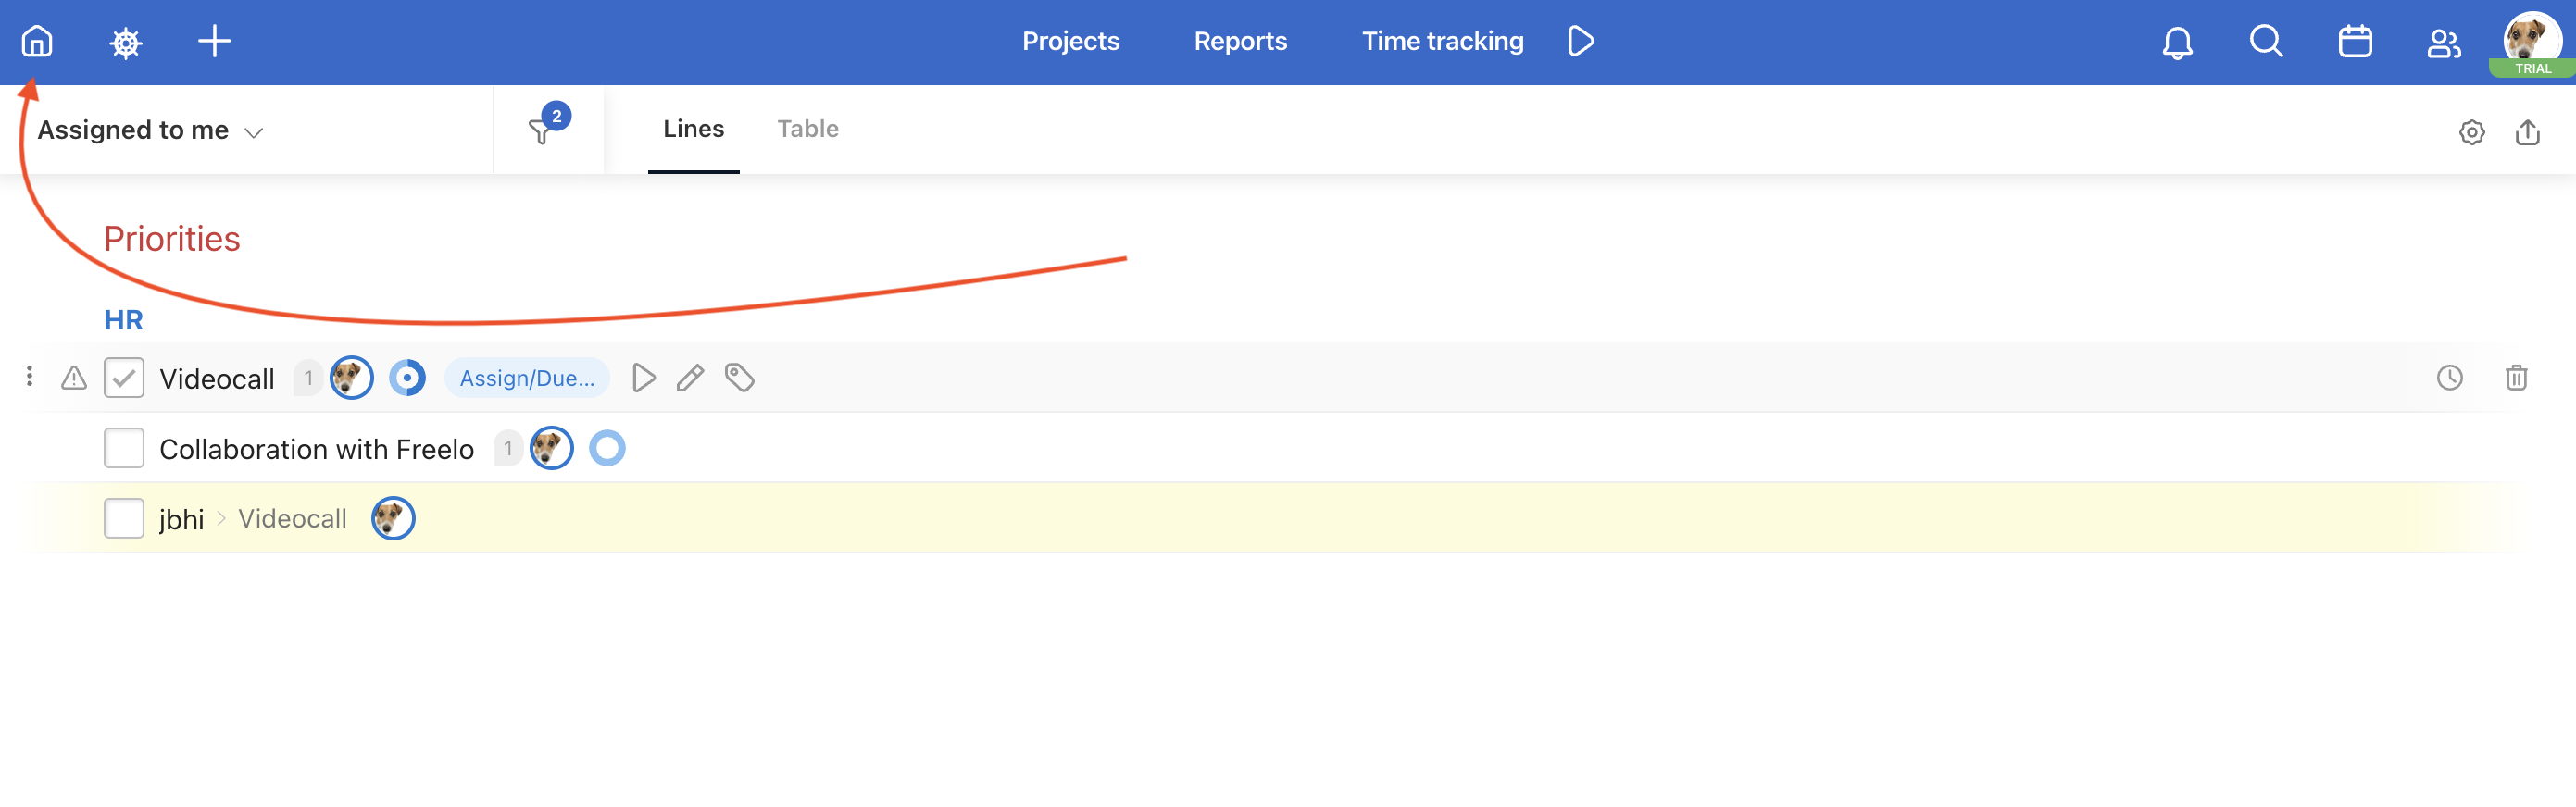Open the calendar icon in header
2576x807 pixels.
point(2355,41)
